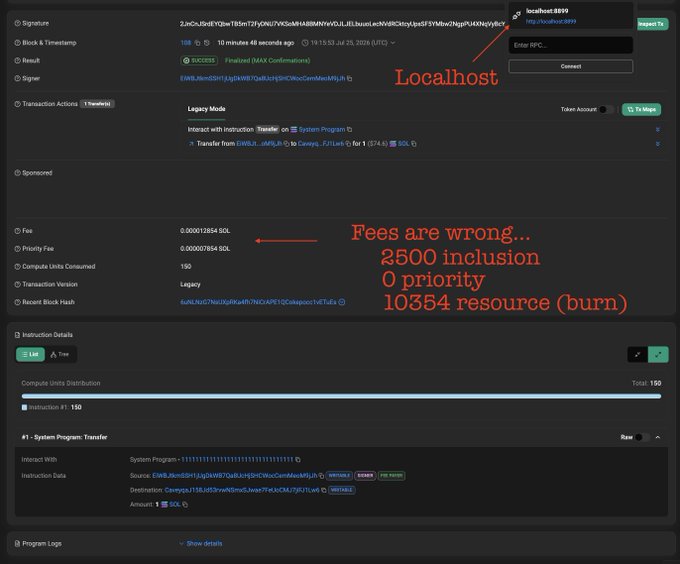Expand all instruction details with green button

(658, 355)
